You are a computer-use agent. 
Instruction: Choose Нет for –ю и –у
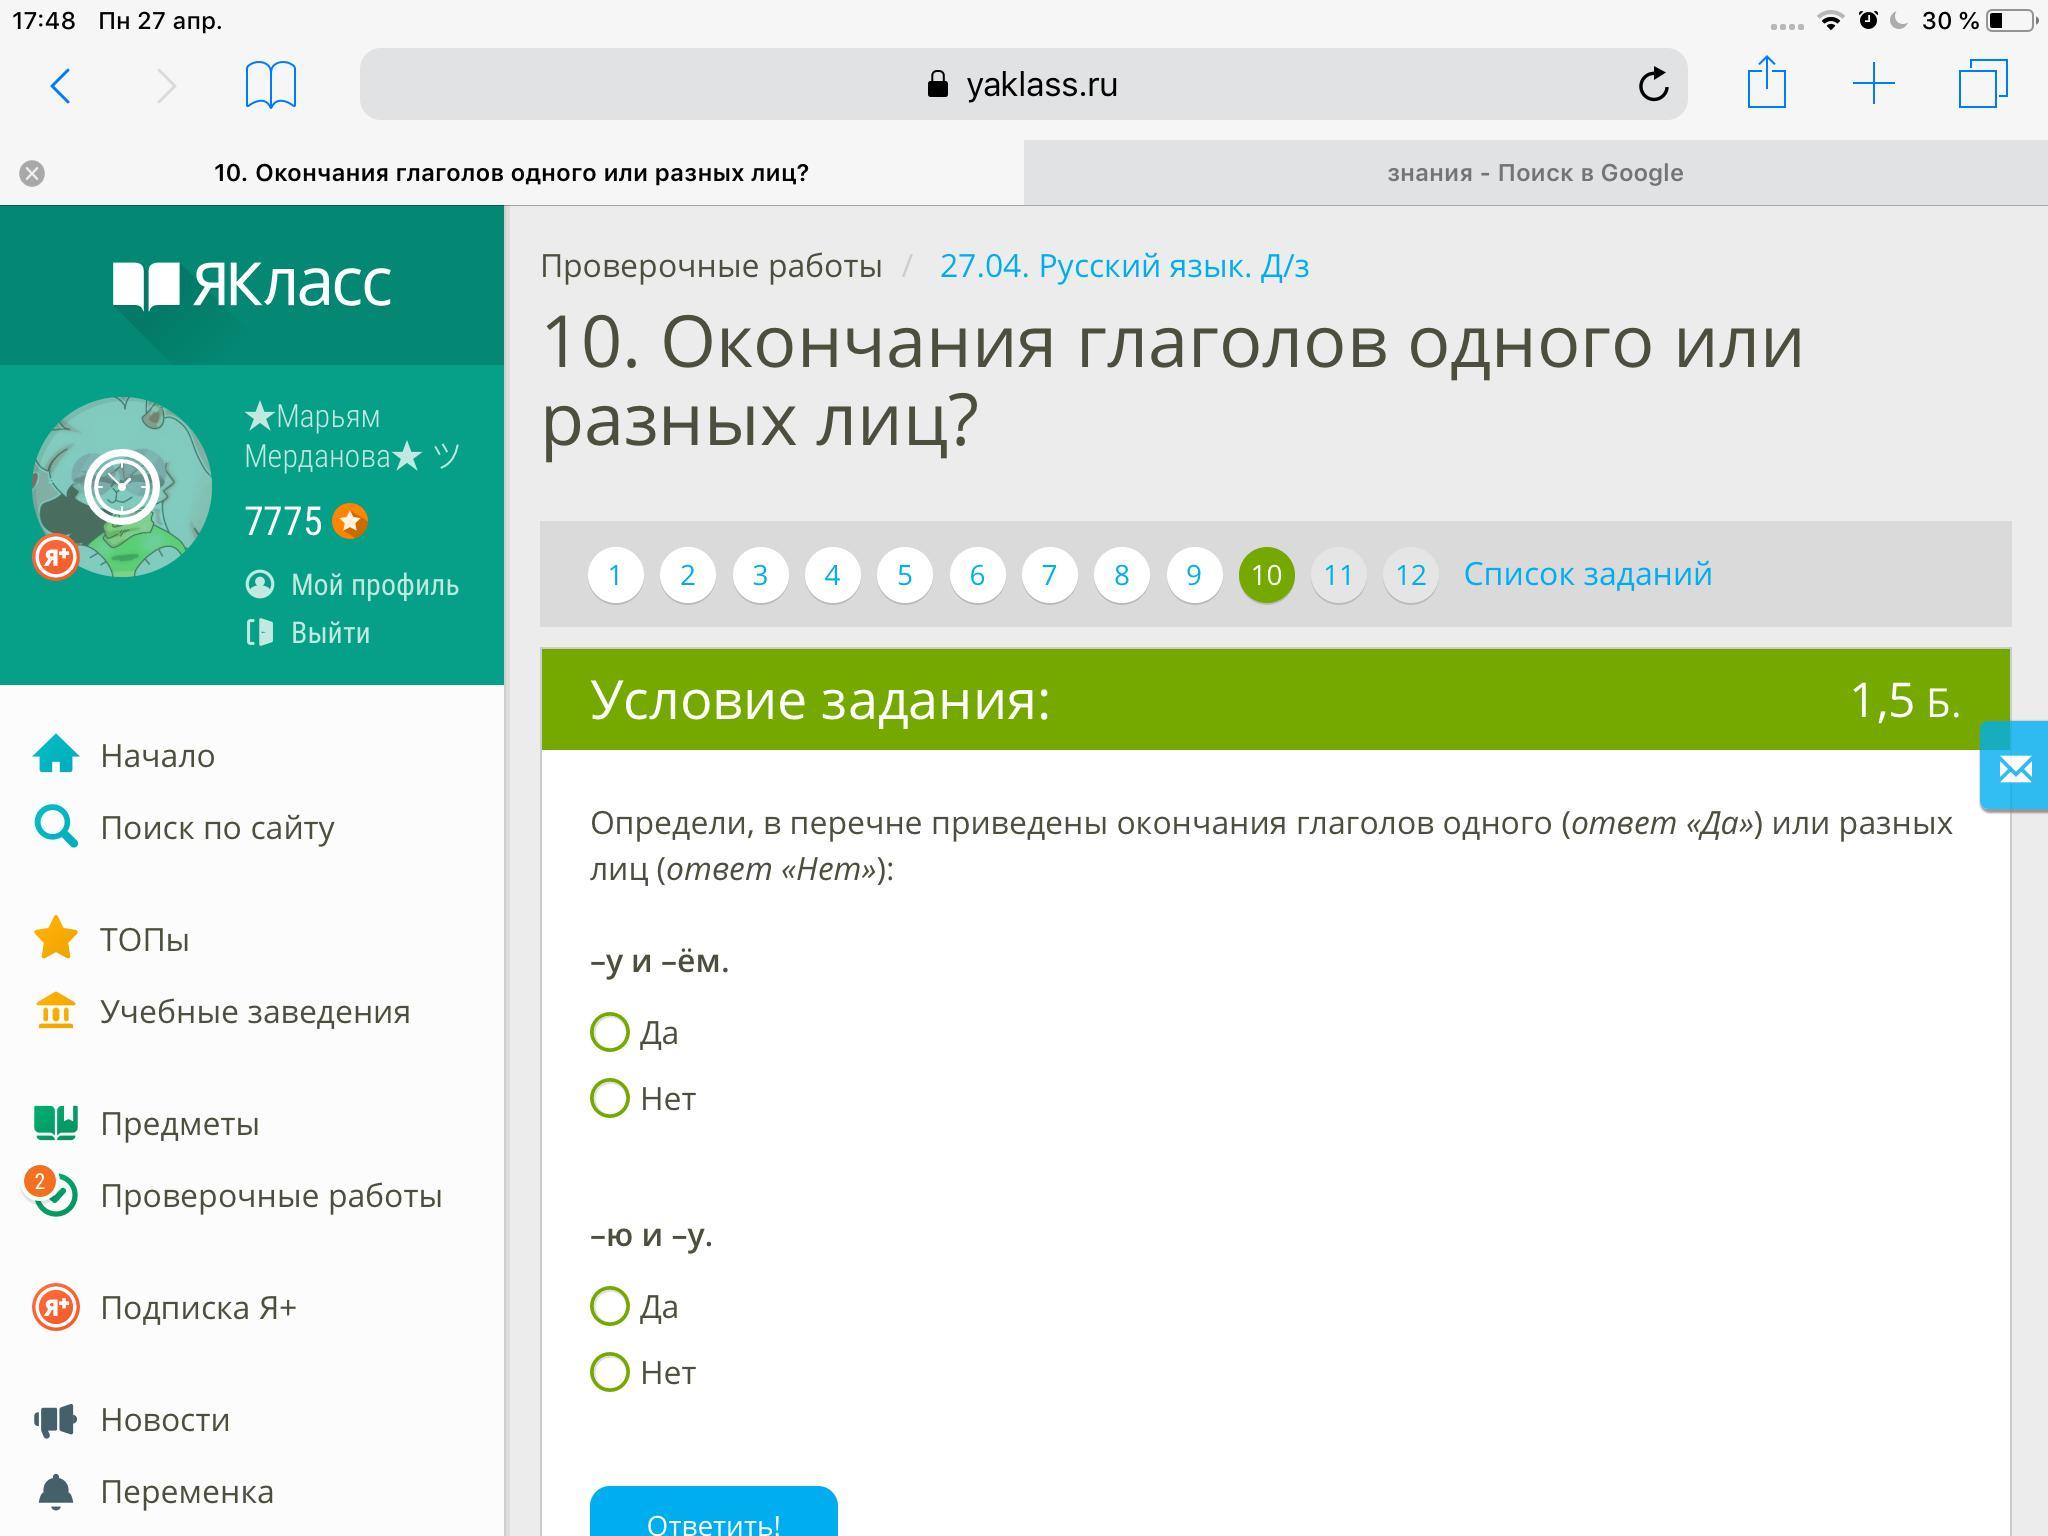(610, 1373)
